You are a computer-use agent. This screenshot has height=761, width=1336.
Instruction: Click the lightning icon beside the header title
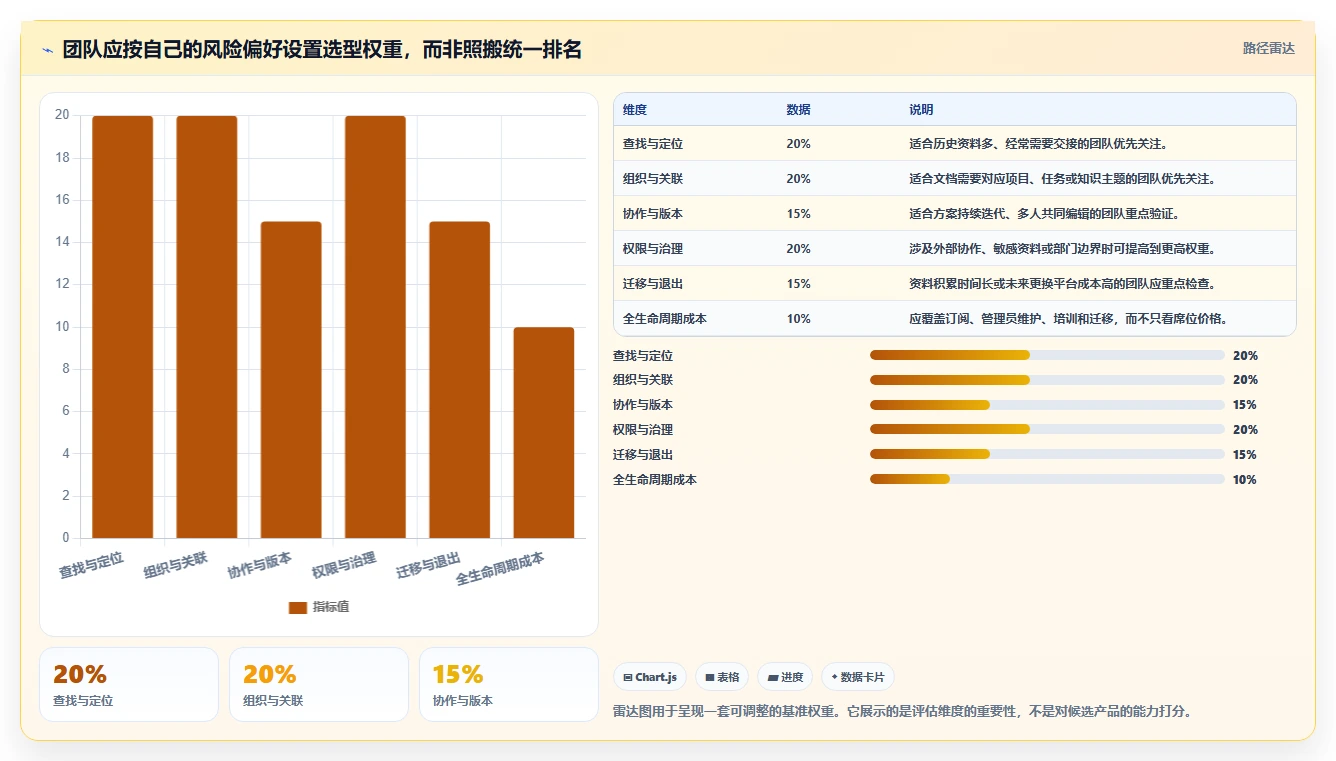click(48, 50)
